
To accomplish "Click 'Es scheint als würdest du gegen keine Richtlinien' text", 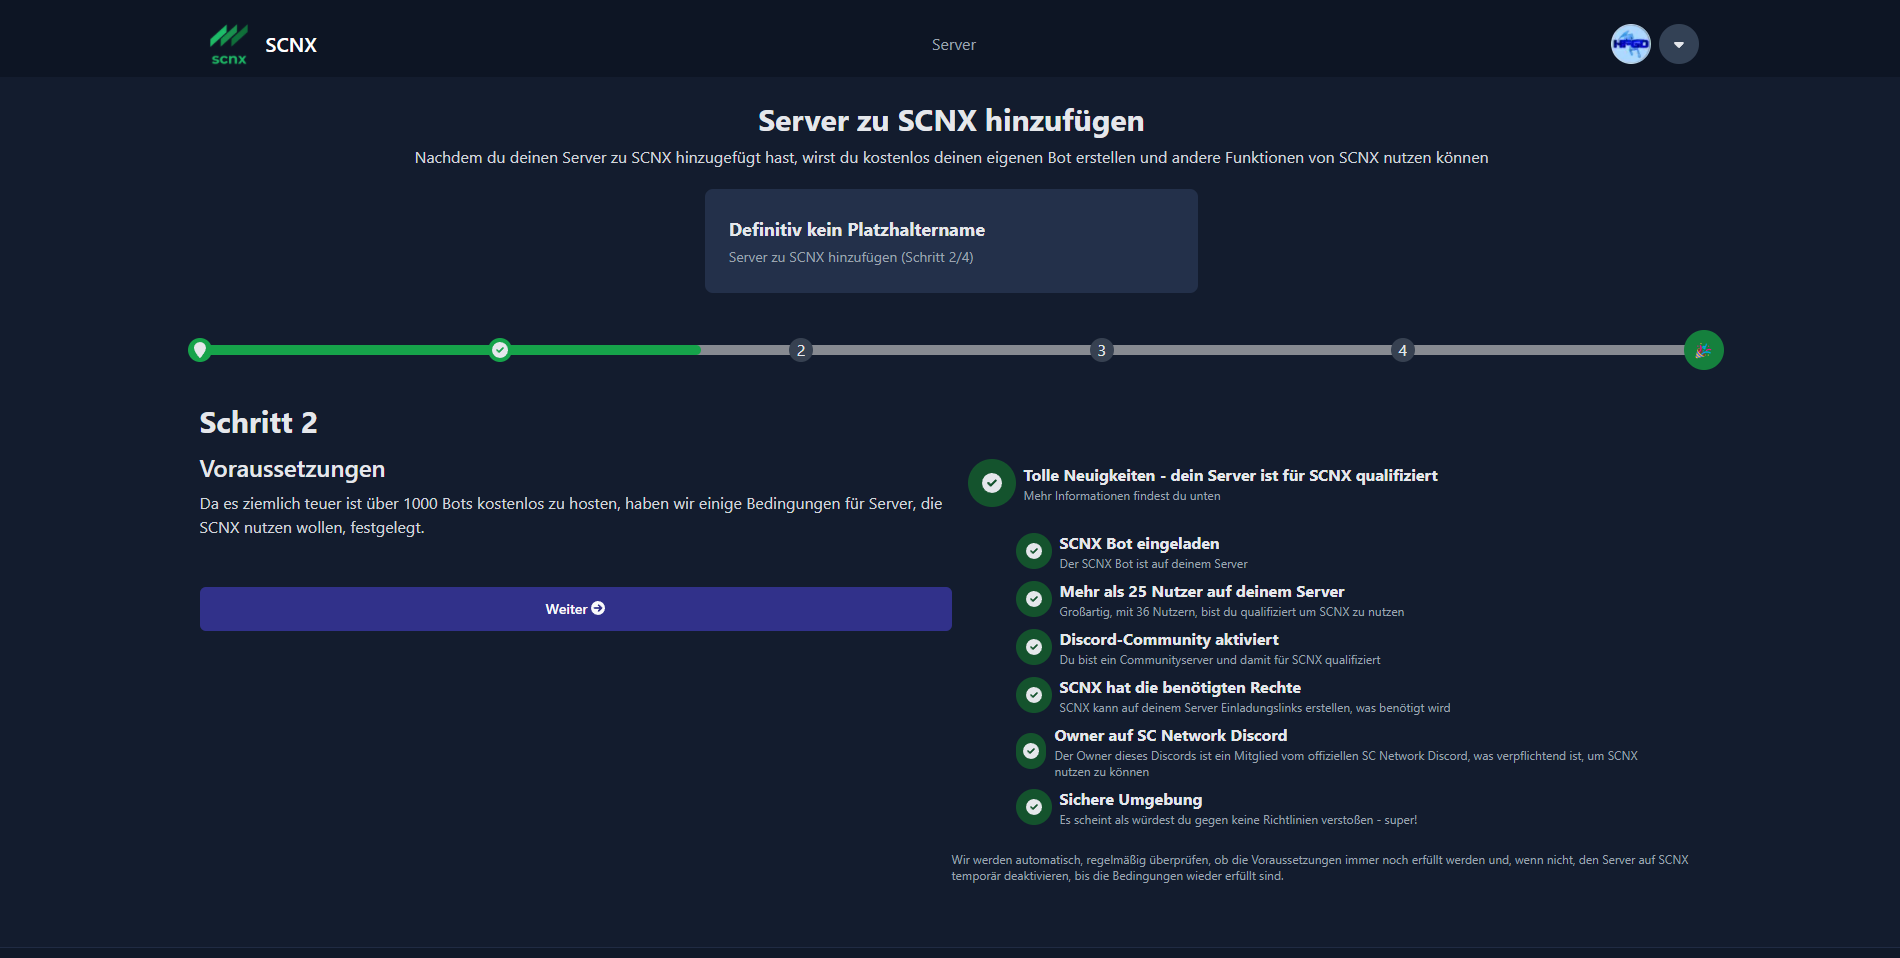I will pos(1238,820).
